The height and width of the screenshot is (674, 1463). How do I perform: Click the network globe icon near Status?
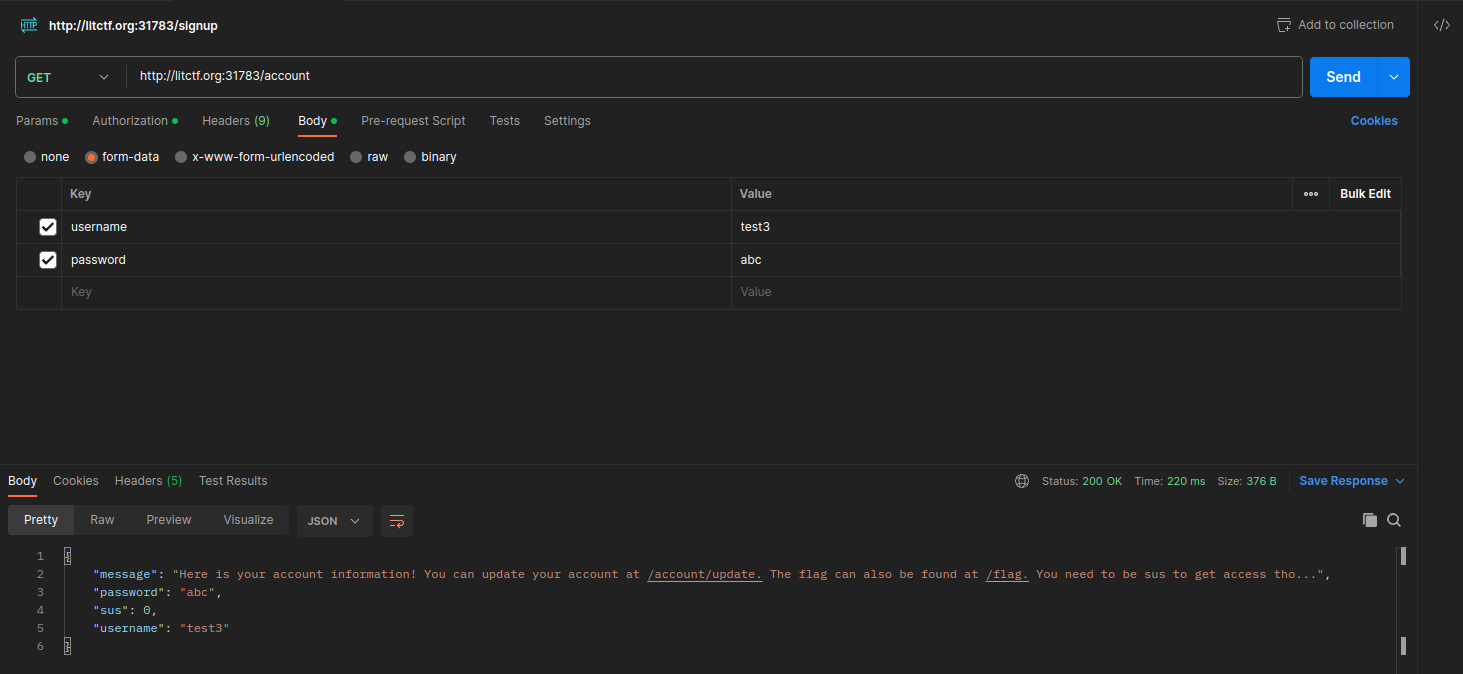(1022, 481)
